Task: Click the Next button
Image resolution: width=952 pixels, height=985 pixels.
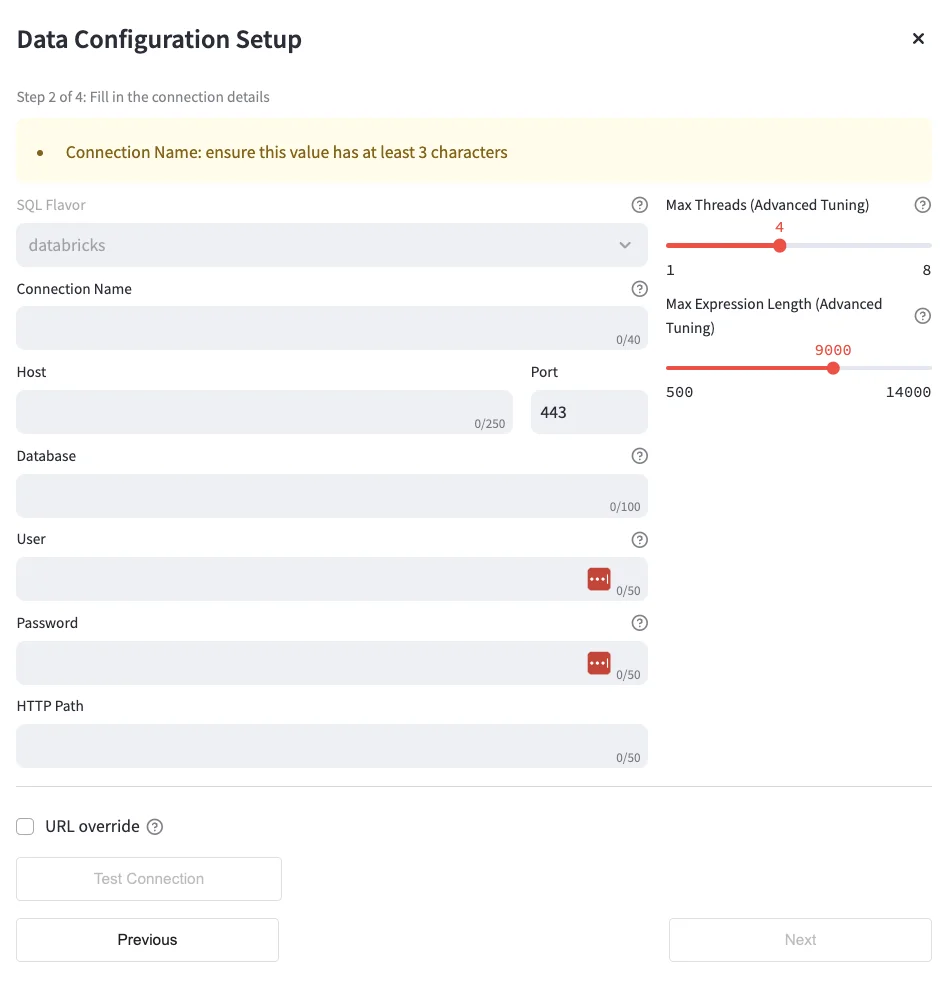Action: 800,940
